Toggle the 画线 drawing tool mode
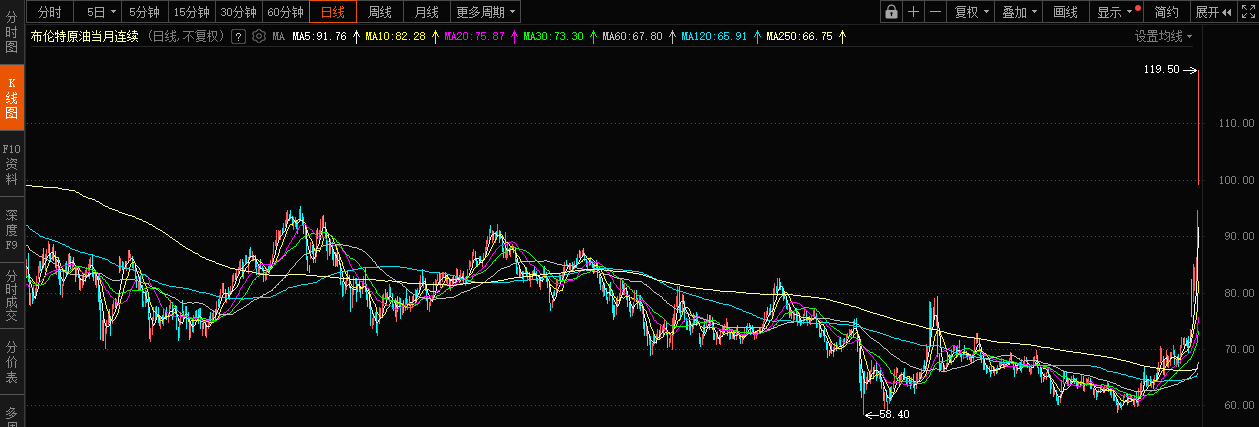Screen dimensions: 1259x427 pyautogui.click(x=1066, y=12)
